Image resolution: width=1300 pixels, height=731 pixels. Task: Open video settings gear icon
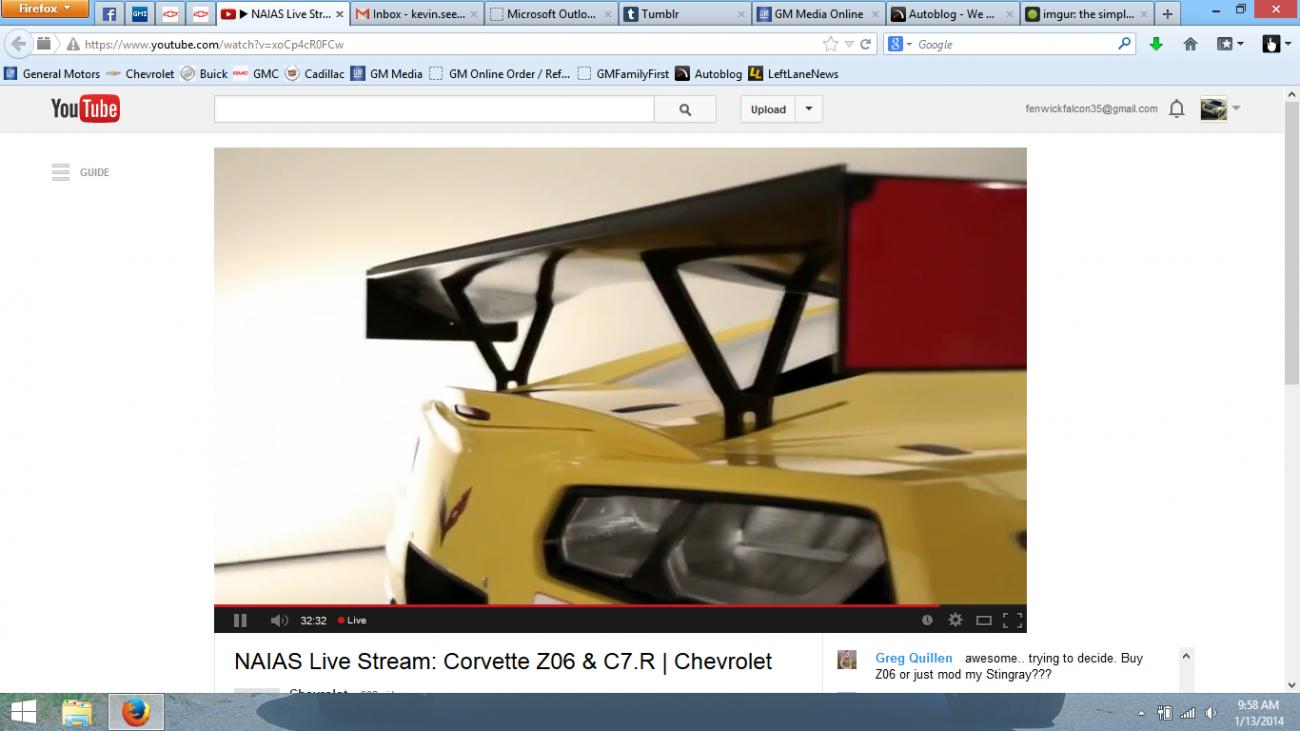(x=955, y=620)
